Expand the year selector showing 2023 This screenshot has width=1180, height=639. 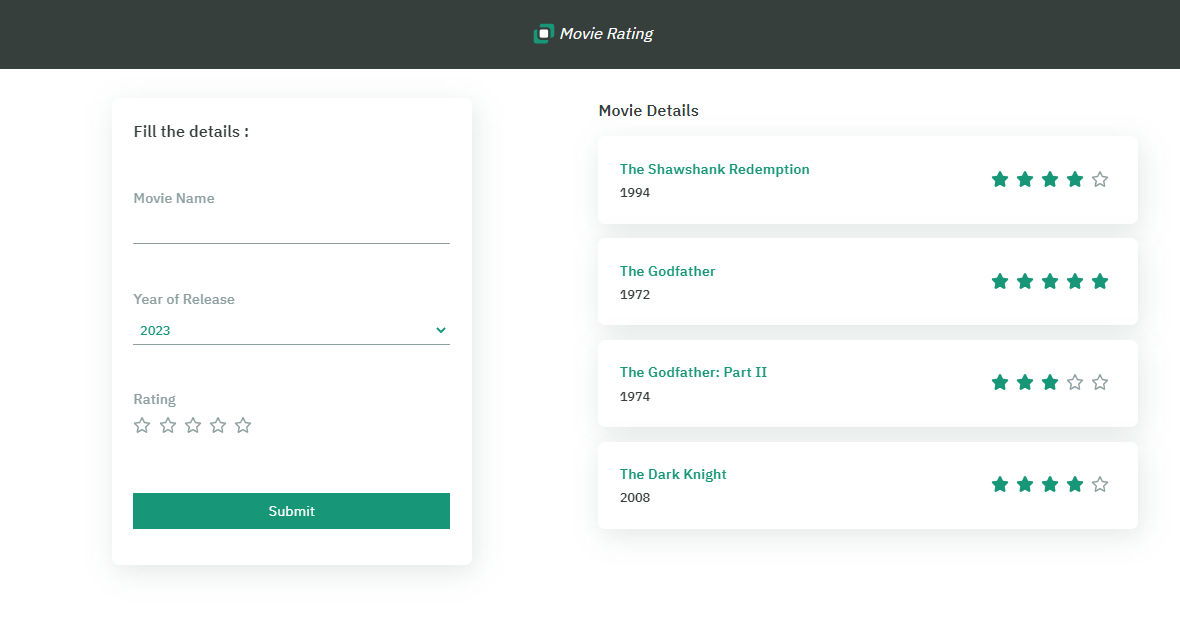(291, 330)
